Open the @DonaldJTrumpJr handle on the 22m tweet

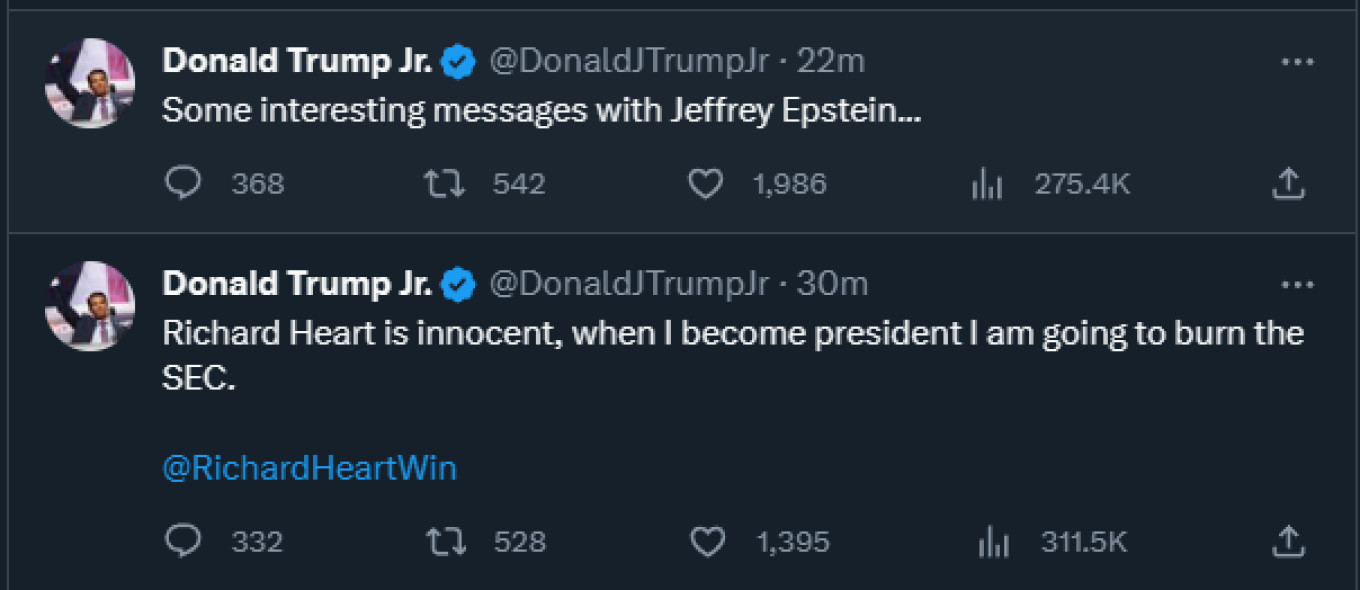pyautogui.click(x=628, y=62)
